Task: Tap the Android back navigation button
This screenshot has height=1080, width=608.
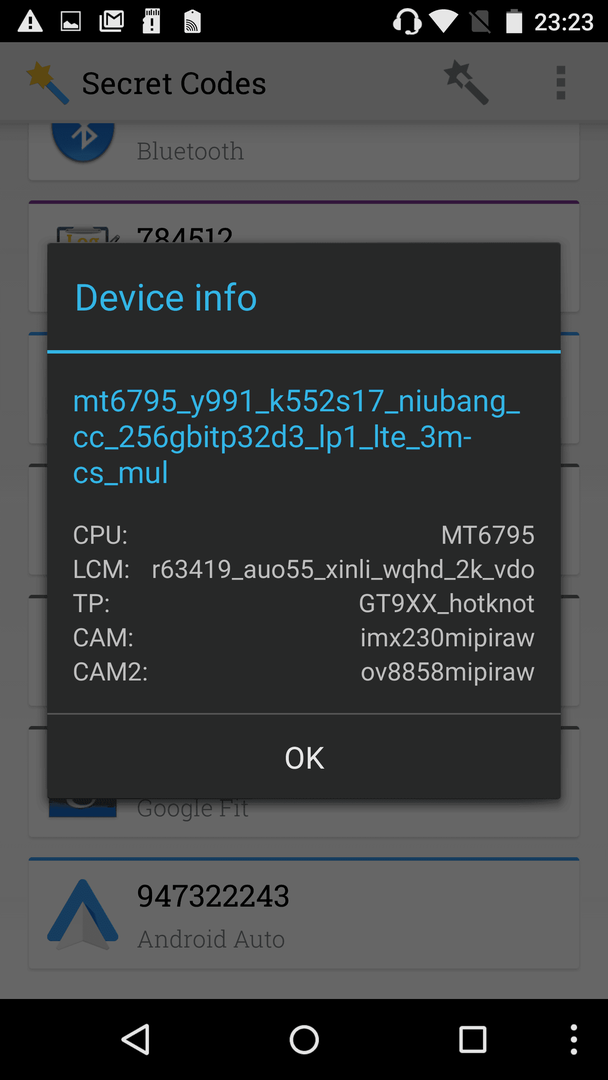Action: point(135,1039)
